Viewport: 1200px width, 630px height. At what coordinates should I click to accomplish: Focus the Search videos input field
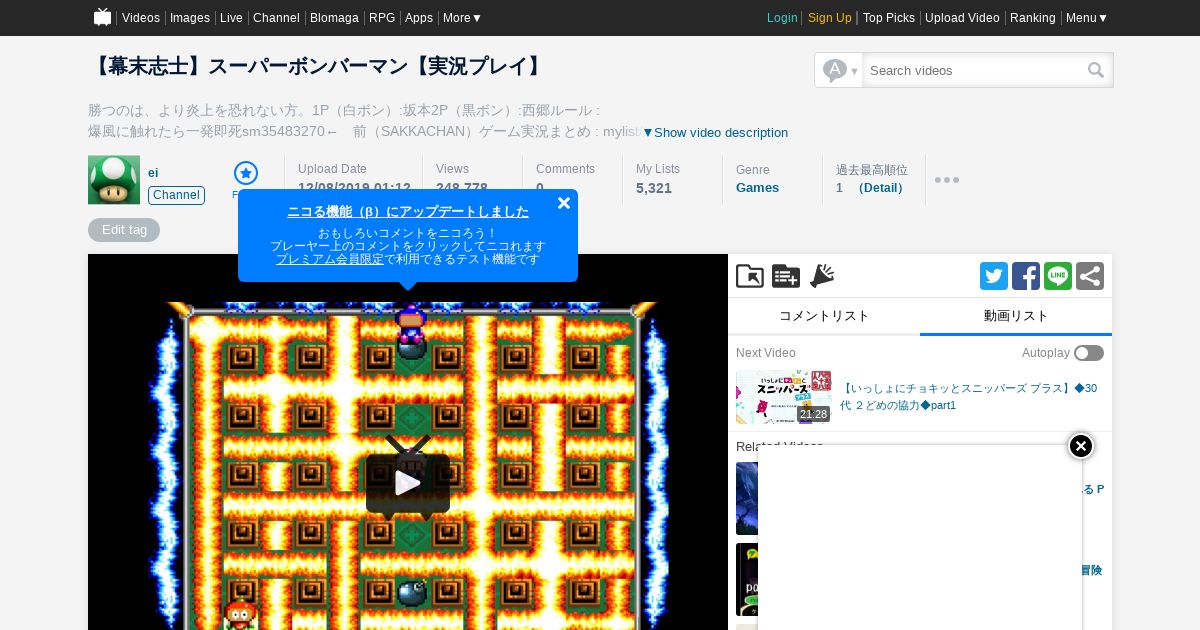click(973, 70)
